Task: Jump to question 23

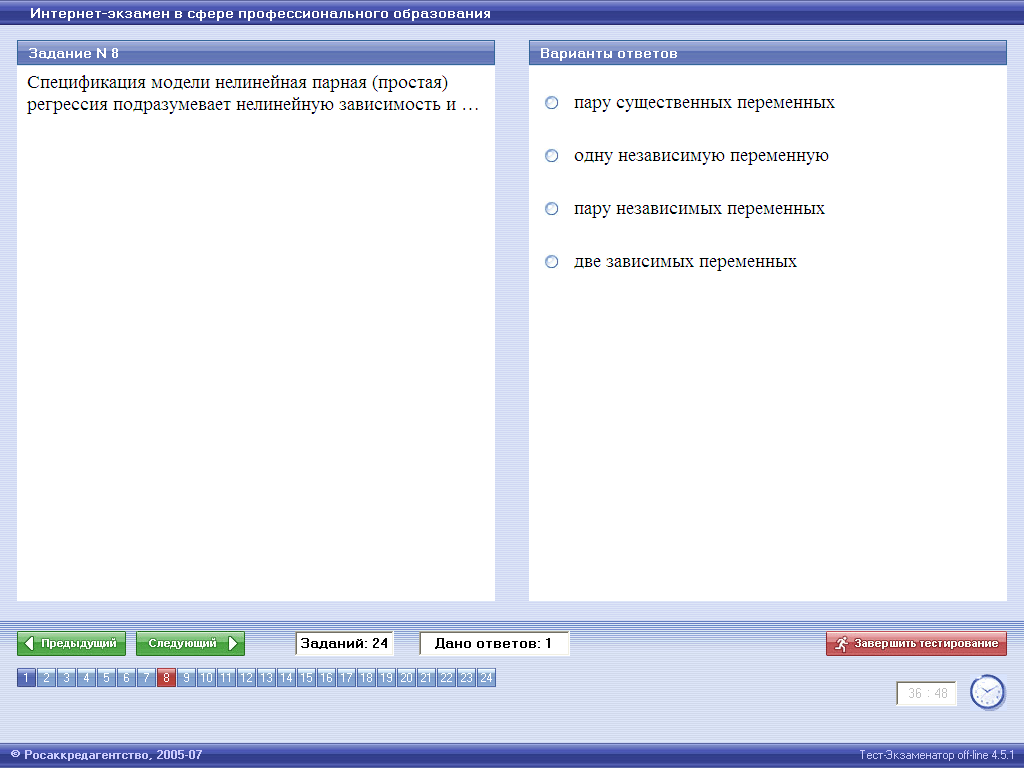Action: pos(466,678)
